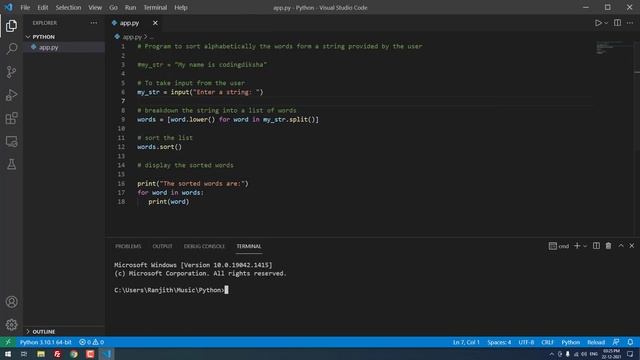
Task: Open Chrome from the taskbar
Action: tap(74, 354)
